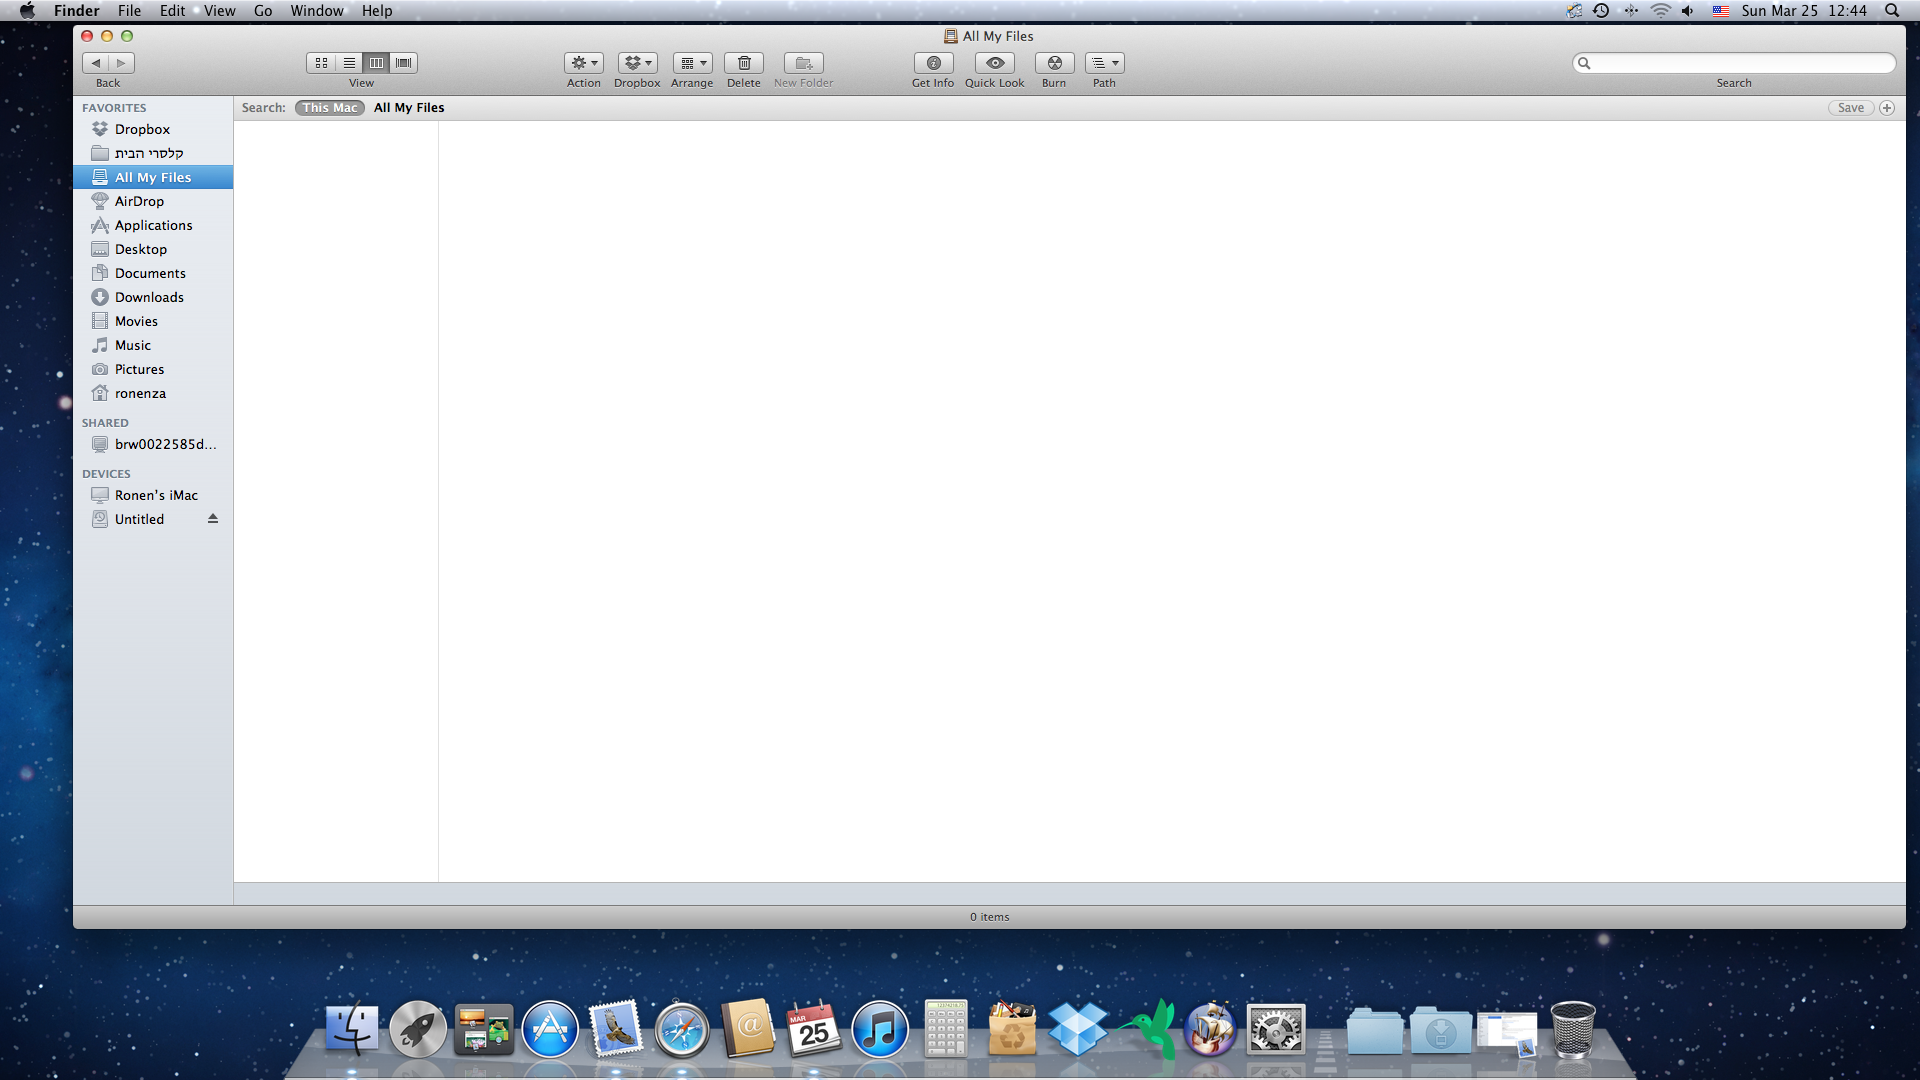
Task: Eject the Untitled device
Action: [212, 519]
